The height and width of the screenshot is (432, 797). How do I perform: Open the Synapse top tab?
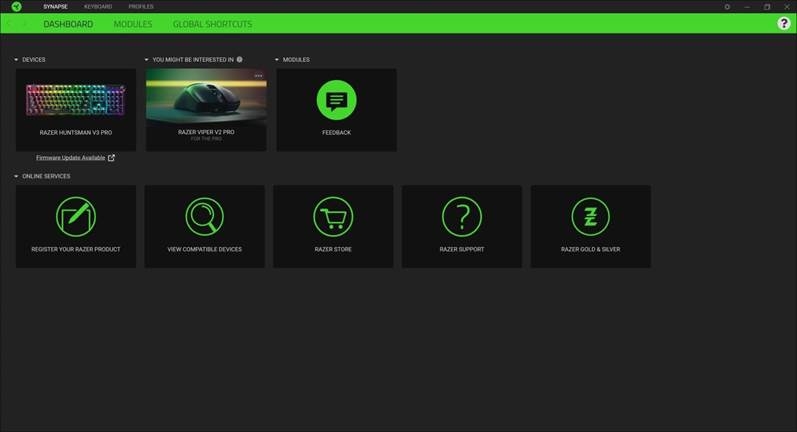coord(55,7)
